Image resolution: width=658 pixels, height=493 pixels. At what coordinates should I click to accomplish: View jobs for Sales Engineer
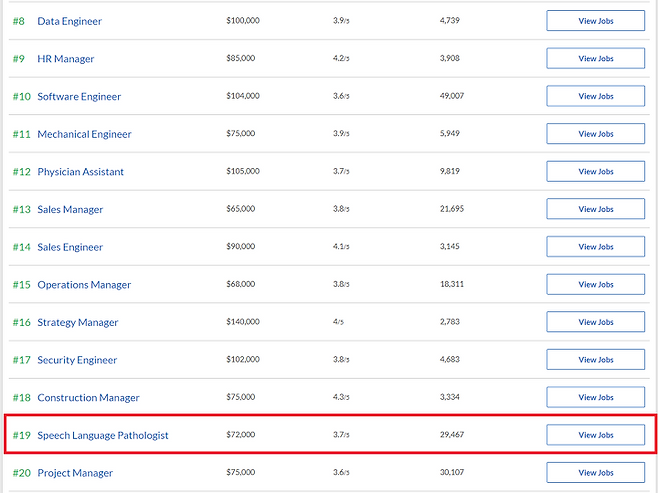tap(595, 247)
